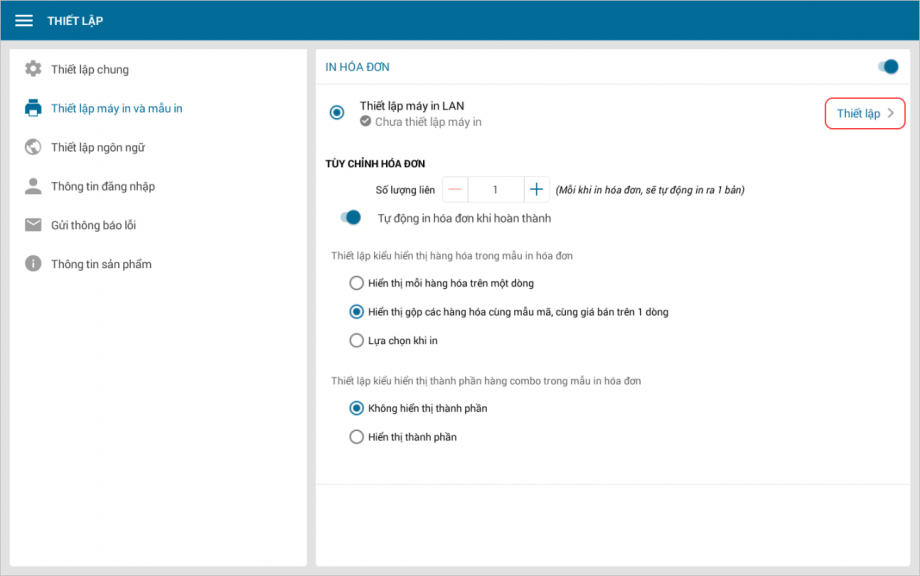Toggle Tự động in hóa đơn khi hoàn thành

(x=350, y=218)
